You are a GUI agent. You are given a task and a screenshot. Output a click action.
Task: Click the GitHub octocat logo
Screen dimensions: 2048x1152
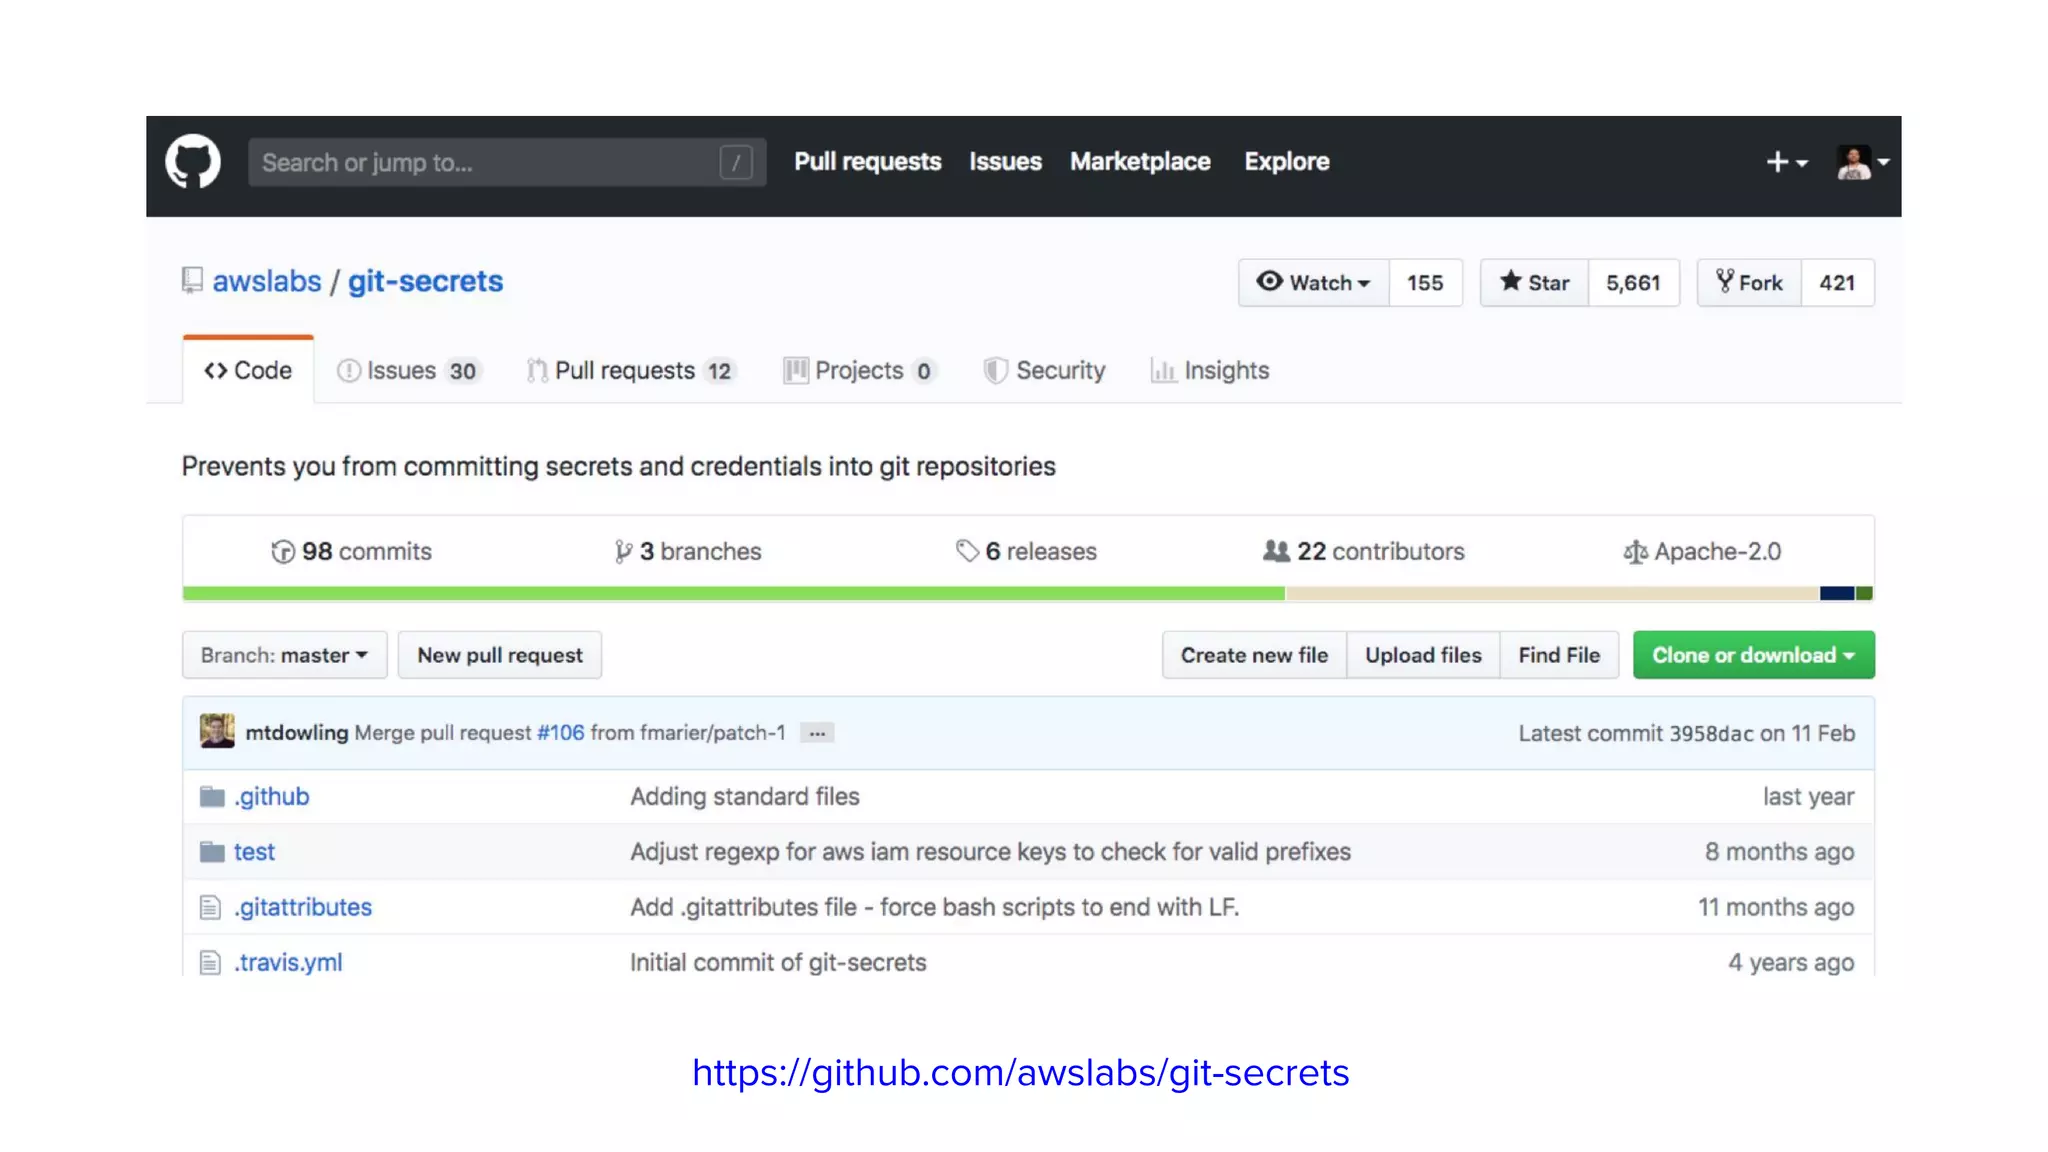click(x=193, y=161)
